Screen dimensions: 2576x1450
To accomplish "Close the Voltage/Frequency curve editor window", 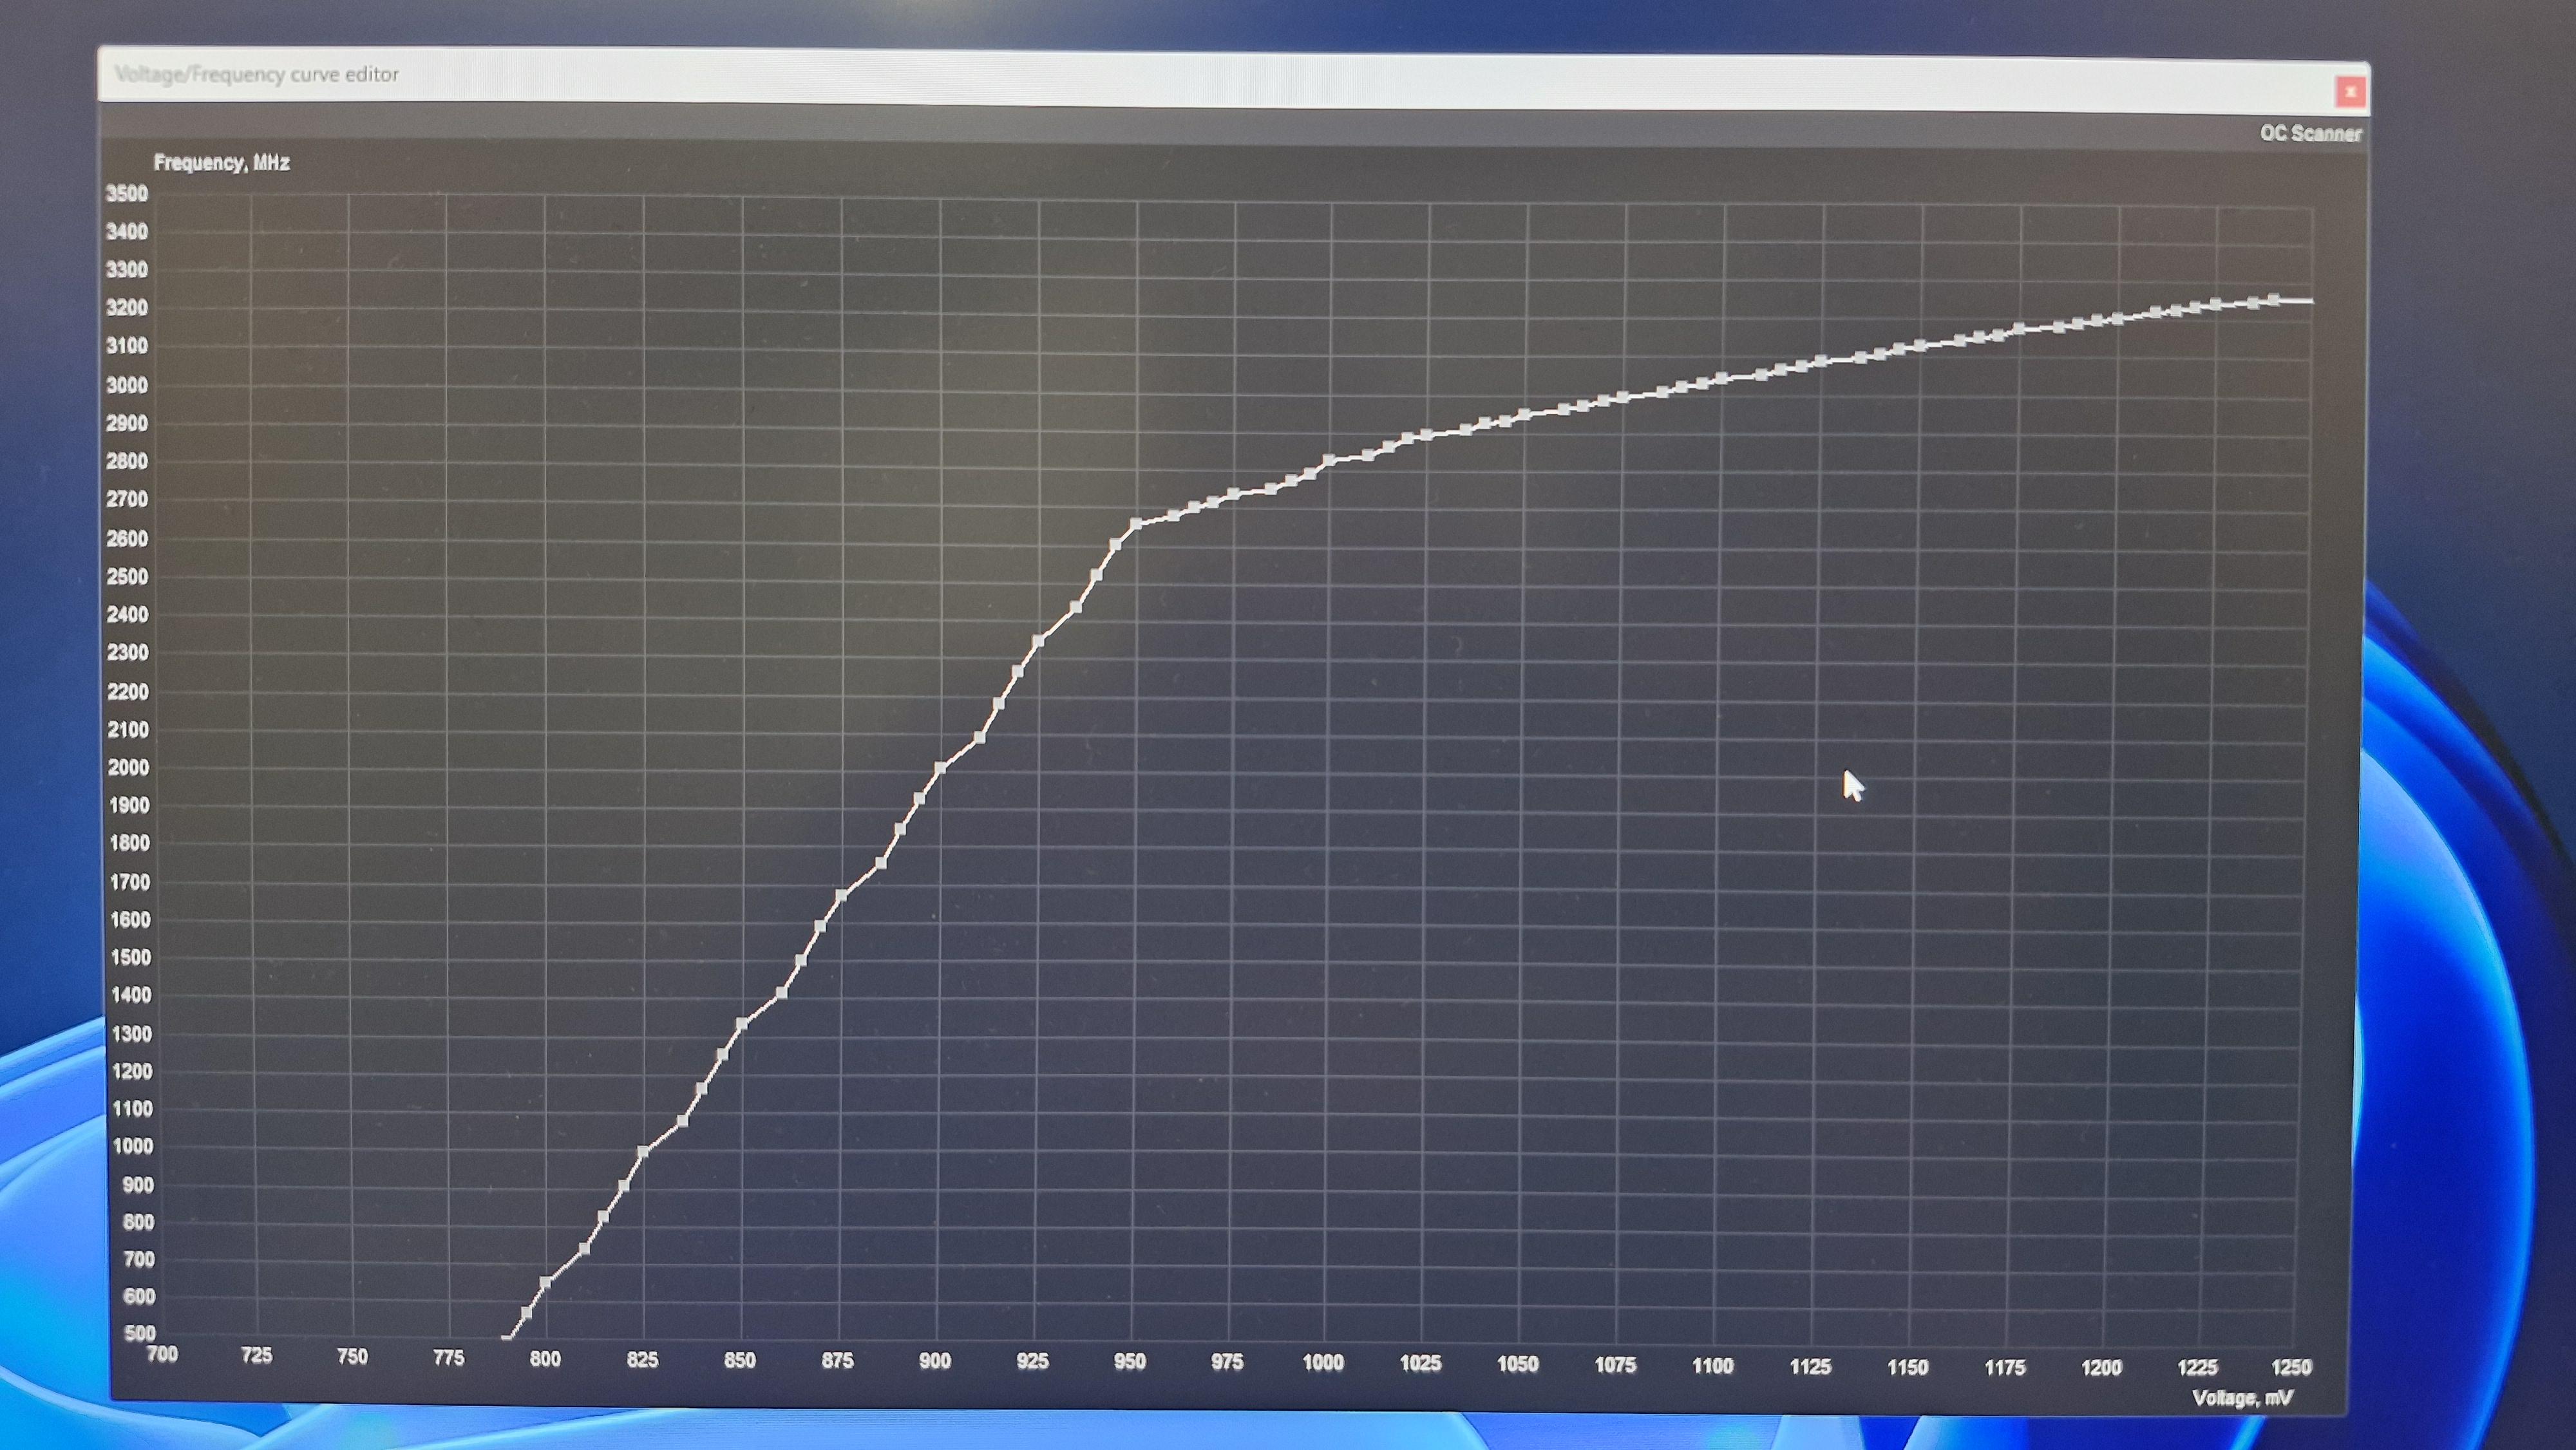I will pos(2350,92).
